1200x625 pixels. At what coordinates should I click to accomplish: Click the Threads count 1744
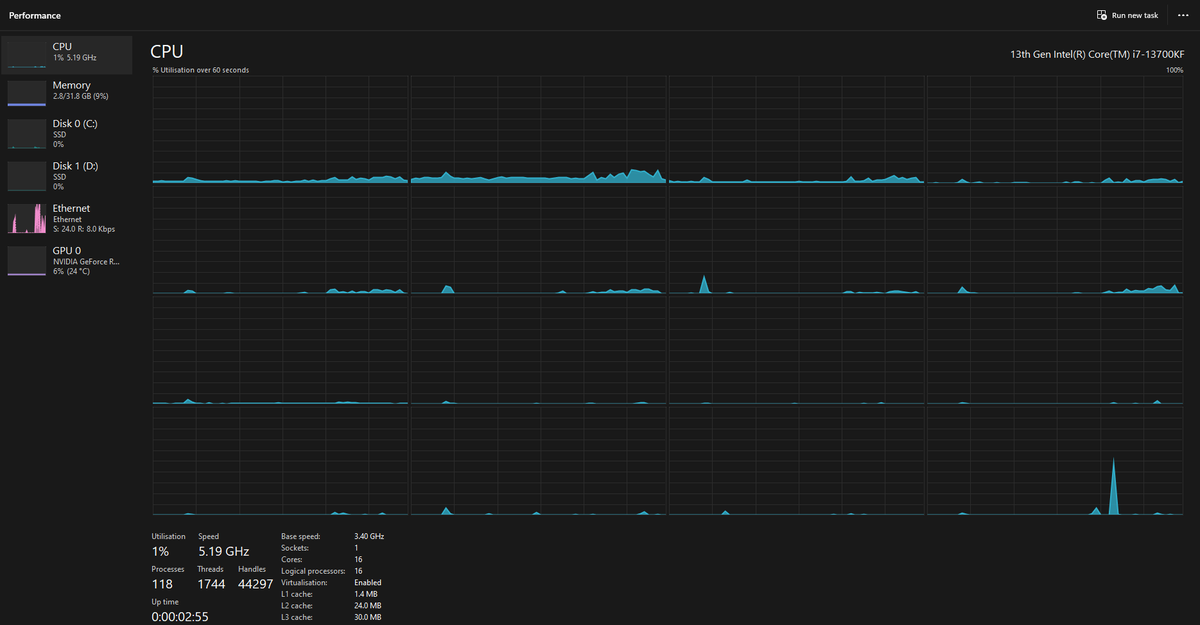(211, 584)
